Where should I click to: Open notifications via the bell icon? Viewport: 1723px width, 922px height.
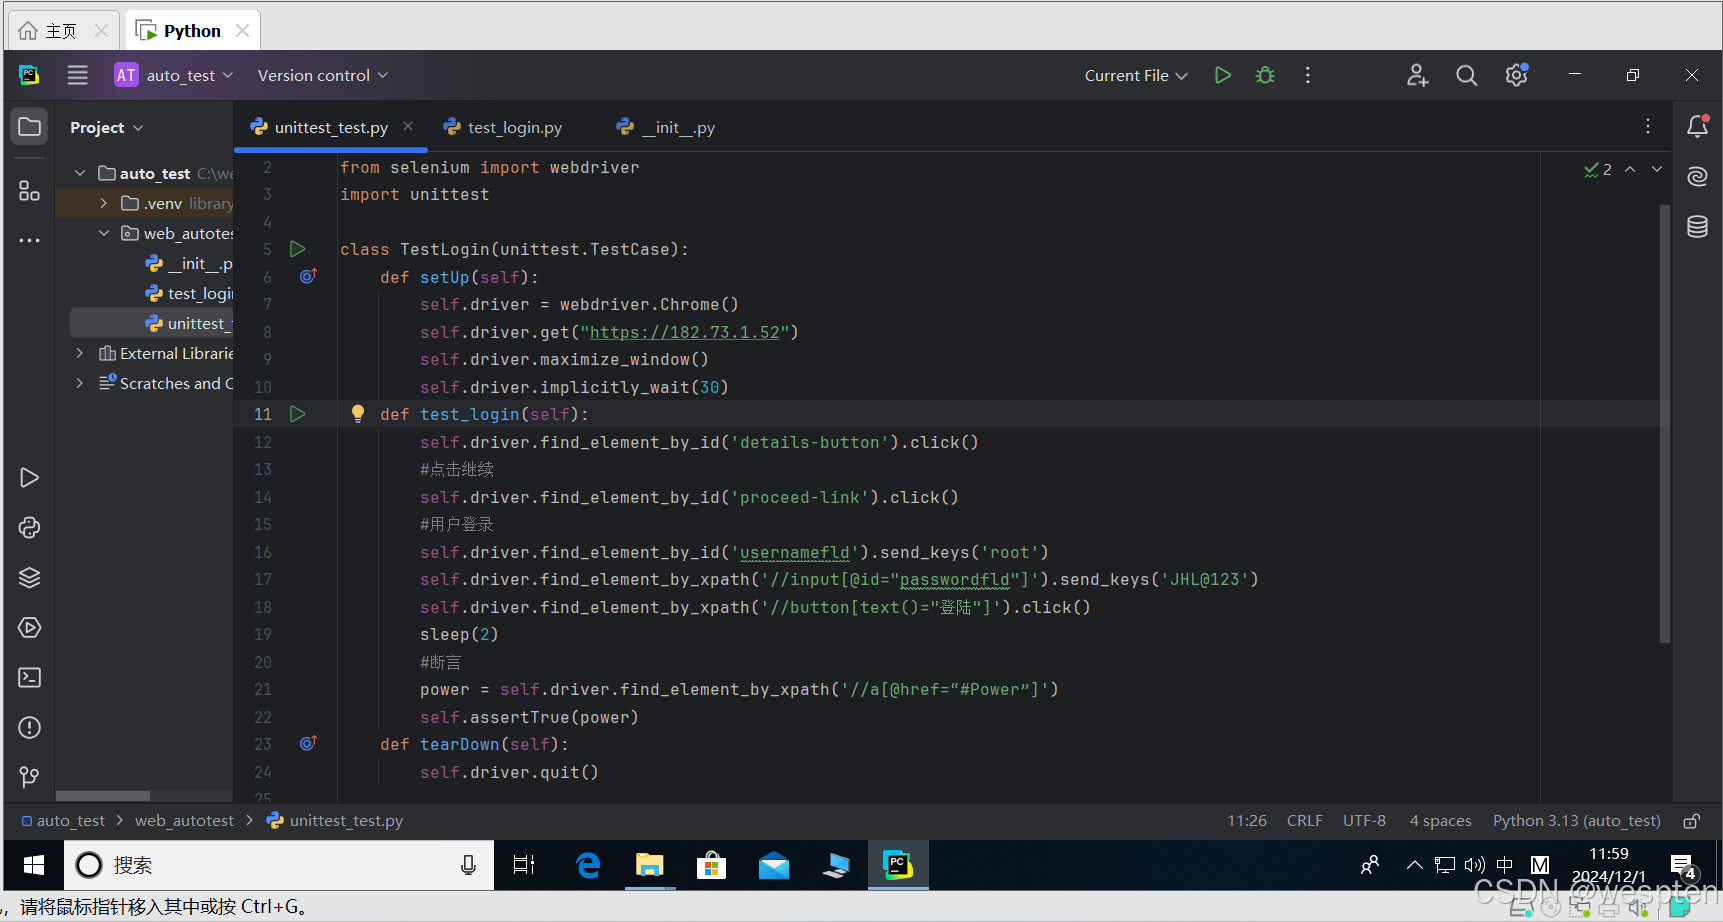[1697, 126]
